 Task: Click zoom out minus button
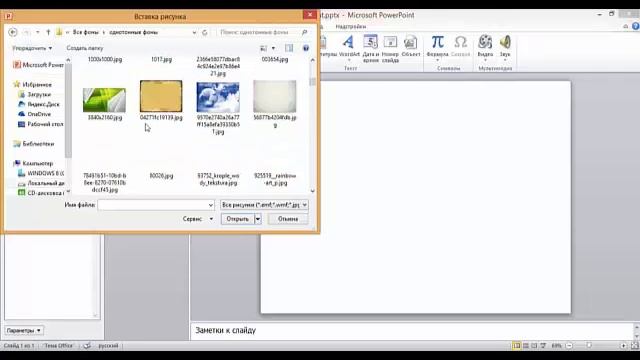click(x=569, y=346)
